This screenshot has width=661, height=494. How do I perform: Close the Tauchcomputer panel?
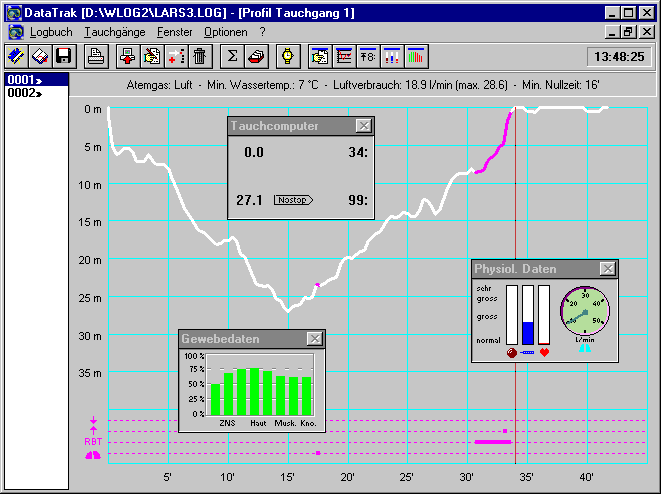coord(363,126)
